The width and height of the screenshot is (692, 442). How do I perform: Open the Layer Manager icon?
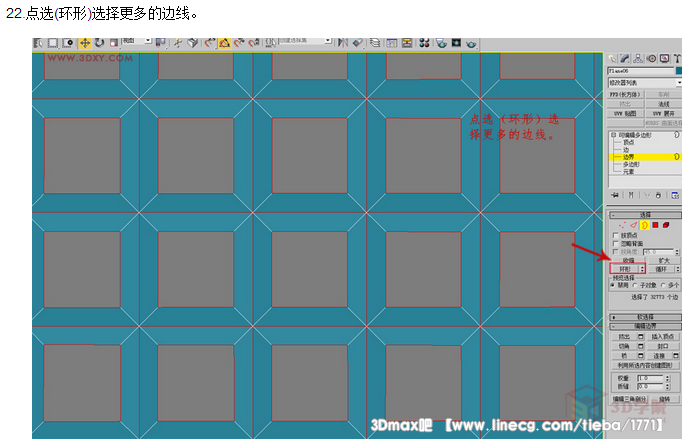pyautogui.click(x=375, y=43)
